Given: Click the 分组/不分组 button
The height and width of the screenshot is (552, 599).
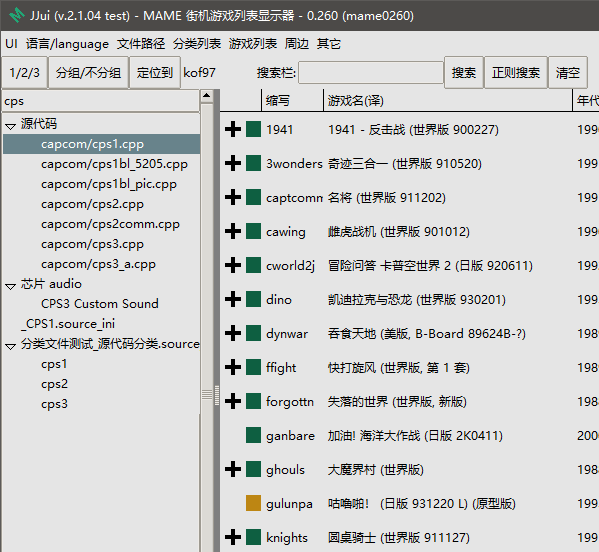Looking at the screenshot, I should click(x=88, y=72).
